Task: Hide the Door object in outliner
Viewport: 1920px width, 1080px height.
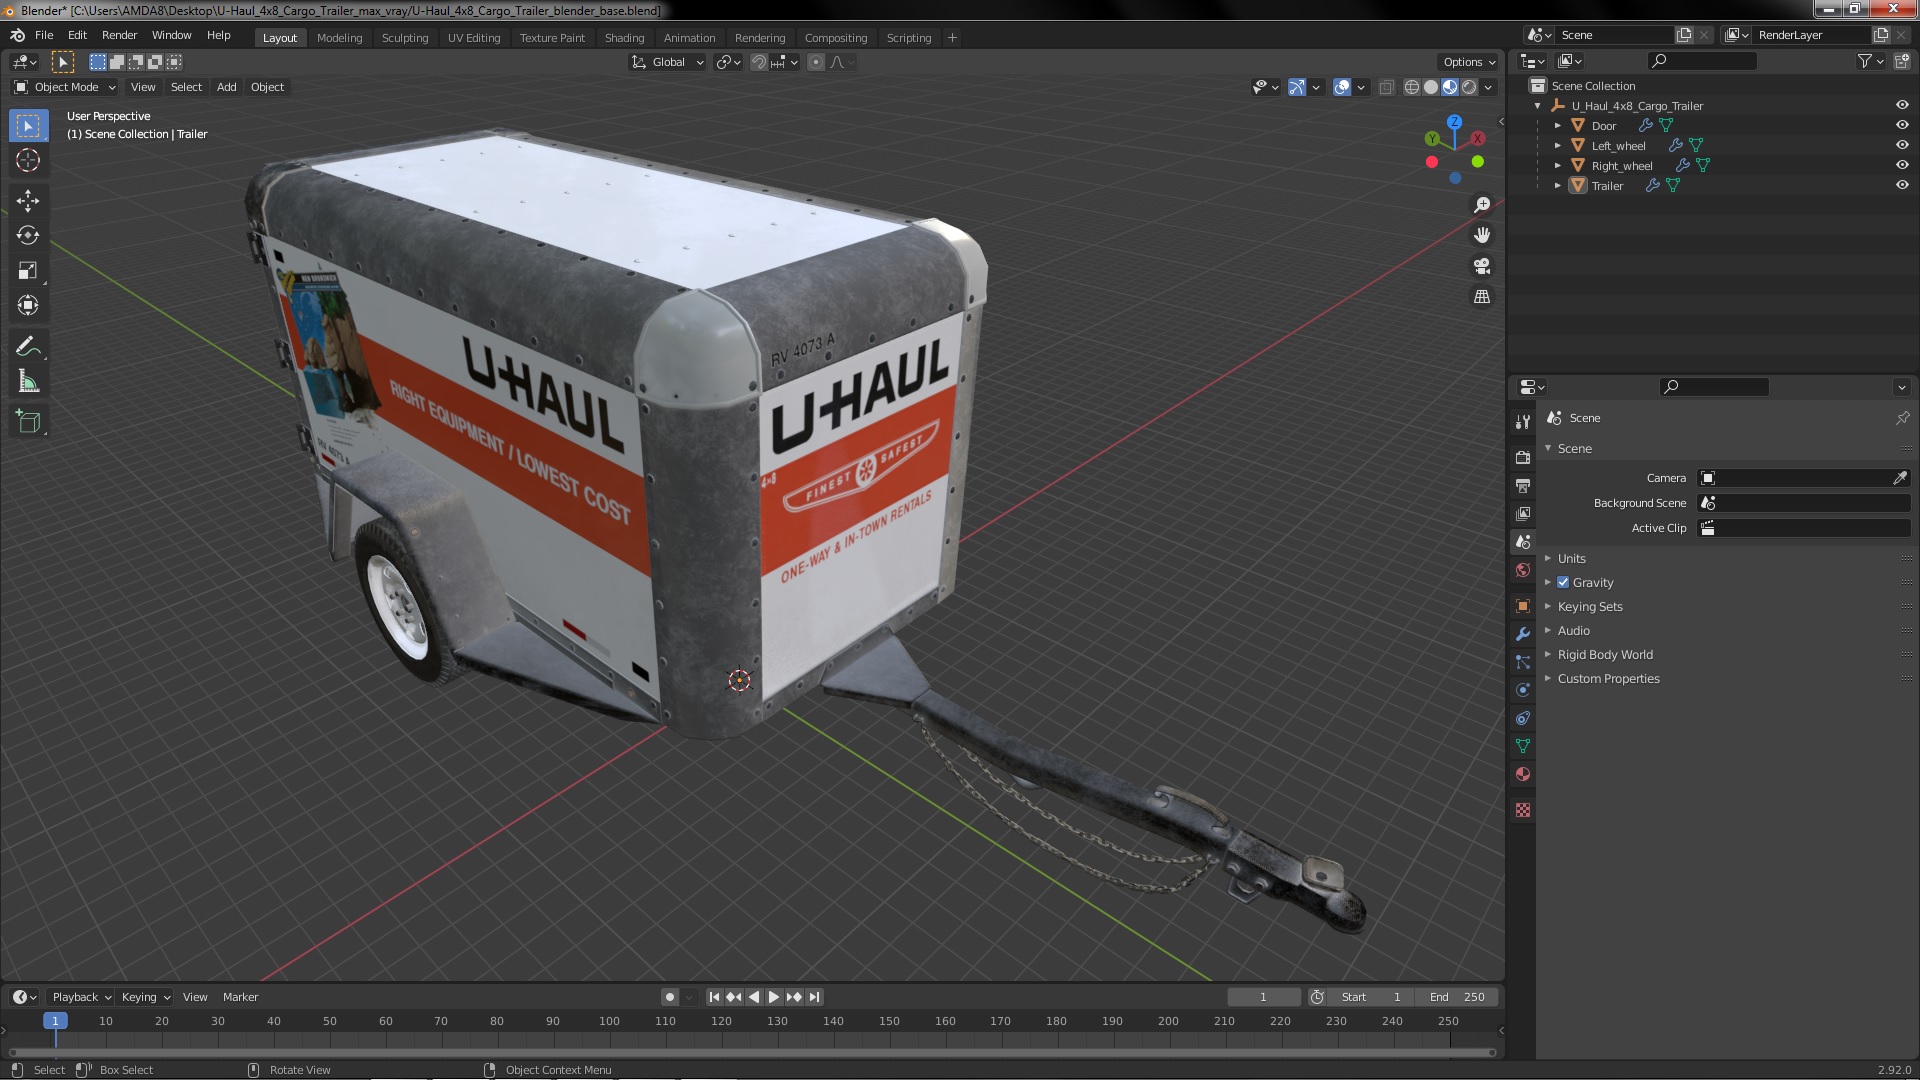Action: (1902, 125)
